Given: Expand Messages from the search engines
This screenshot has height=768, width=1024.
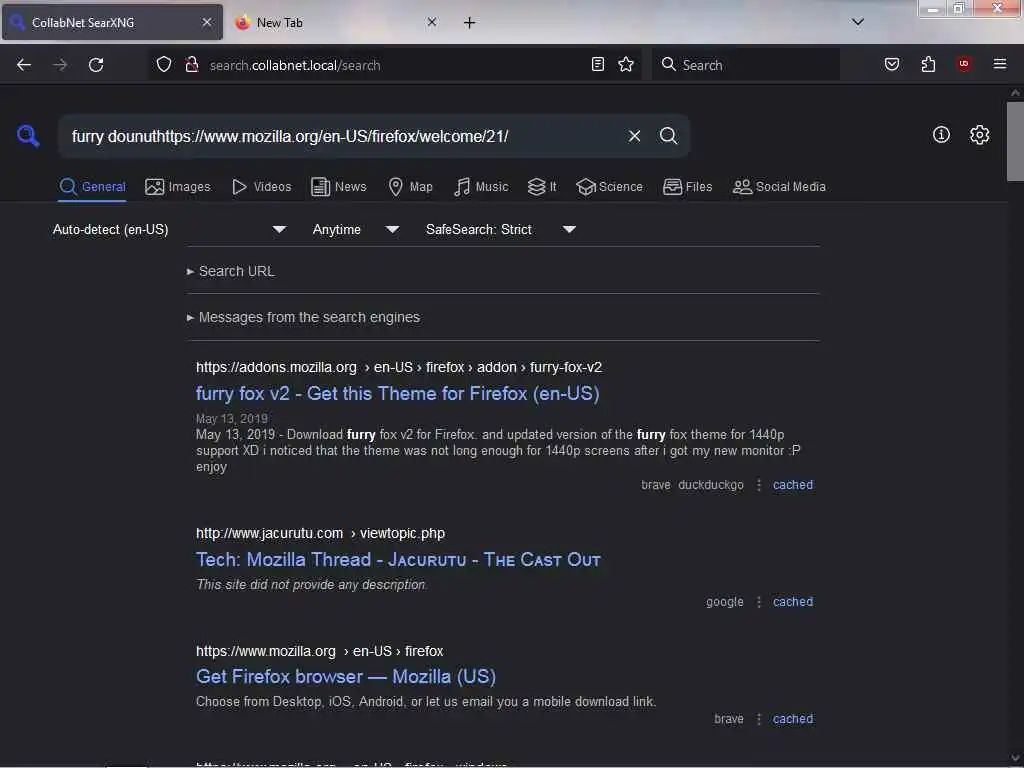Looking at the screenshot, I should 304,317.
